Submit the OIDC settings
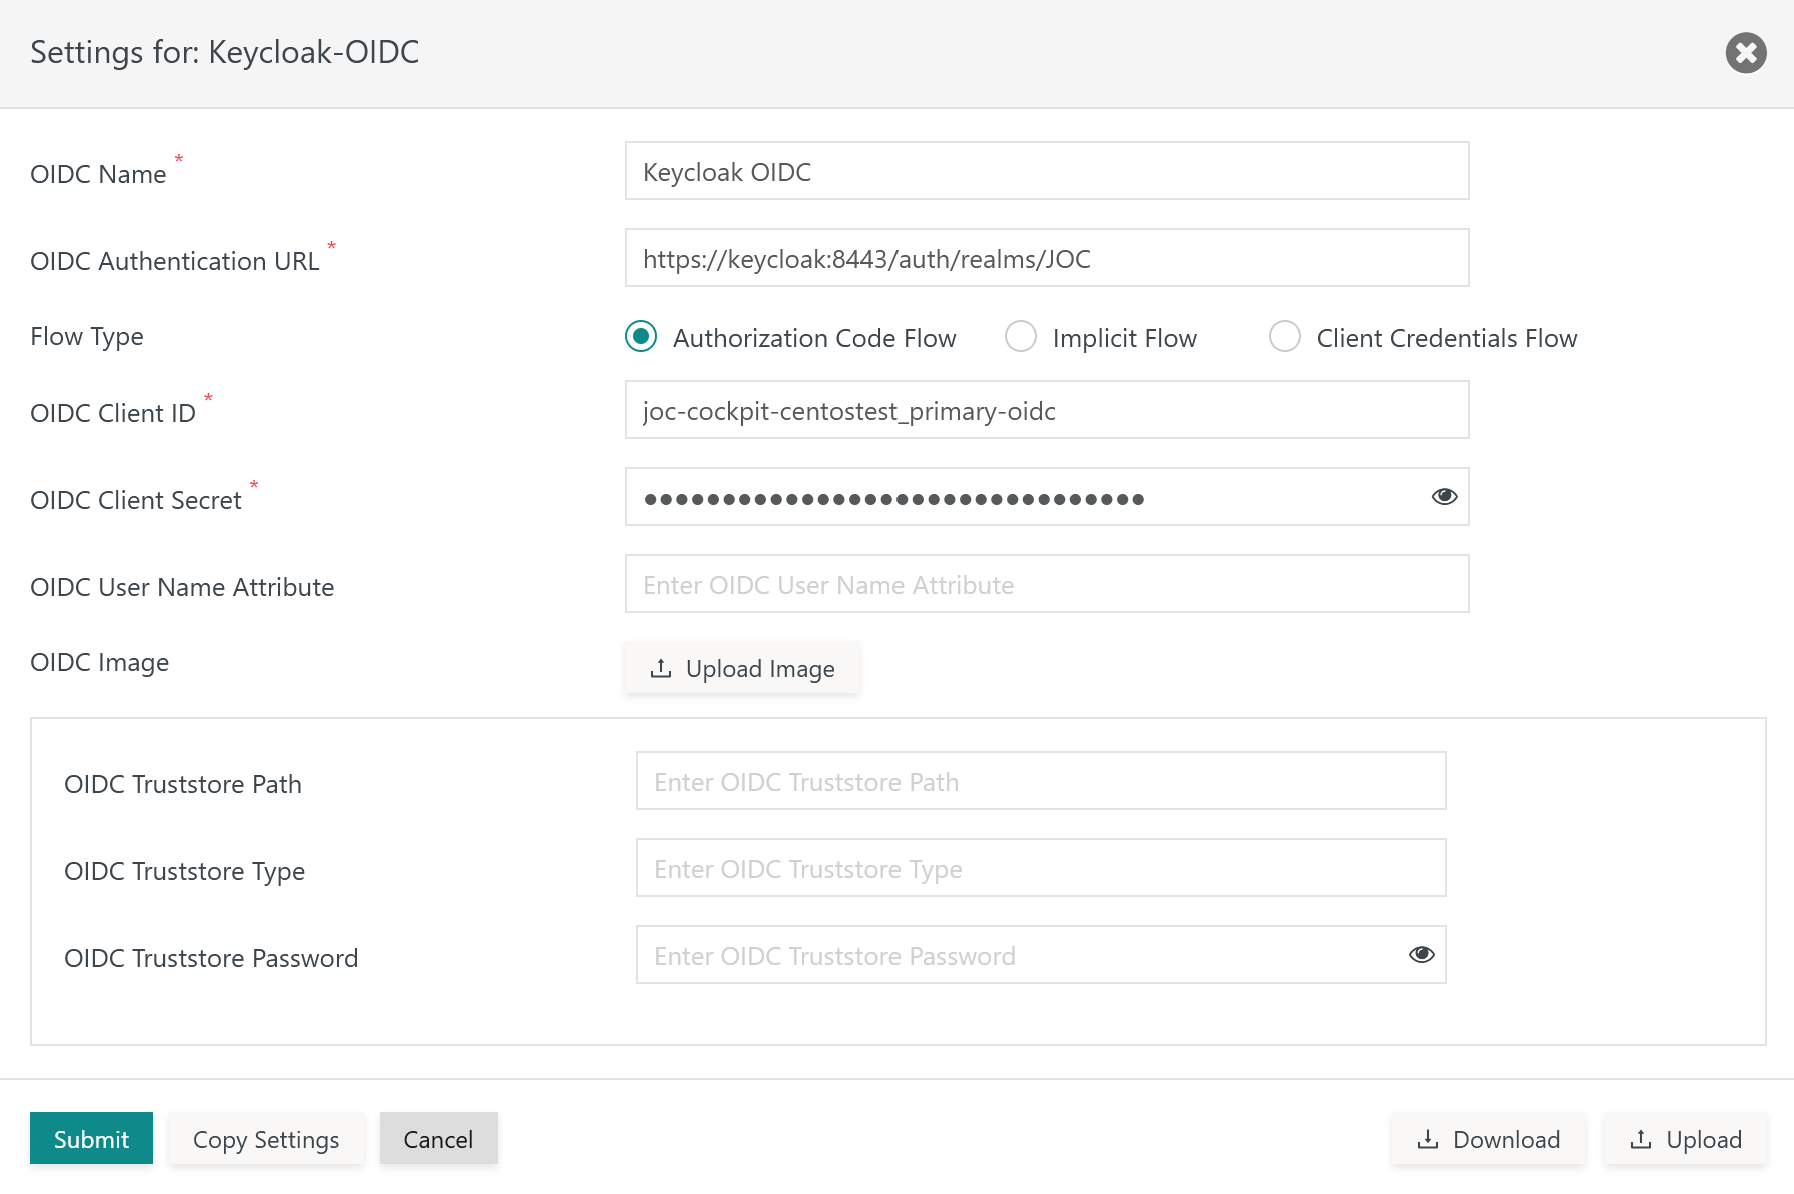 (91, 1138)
